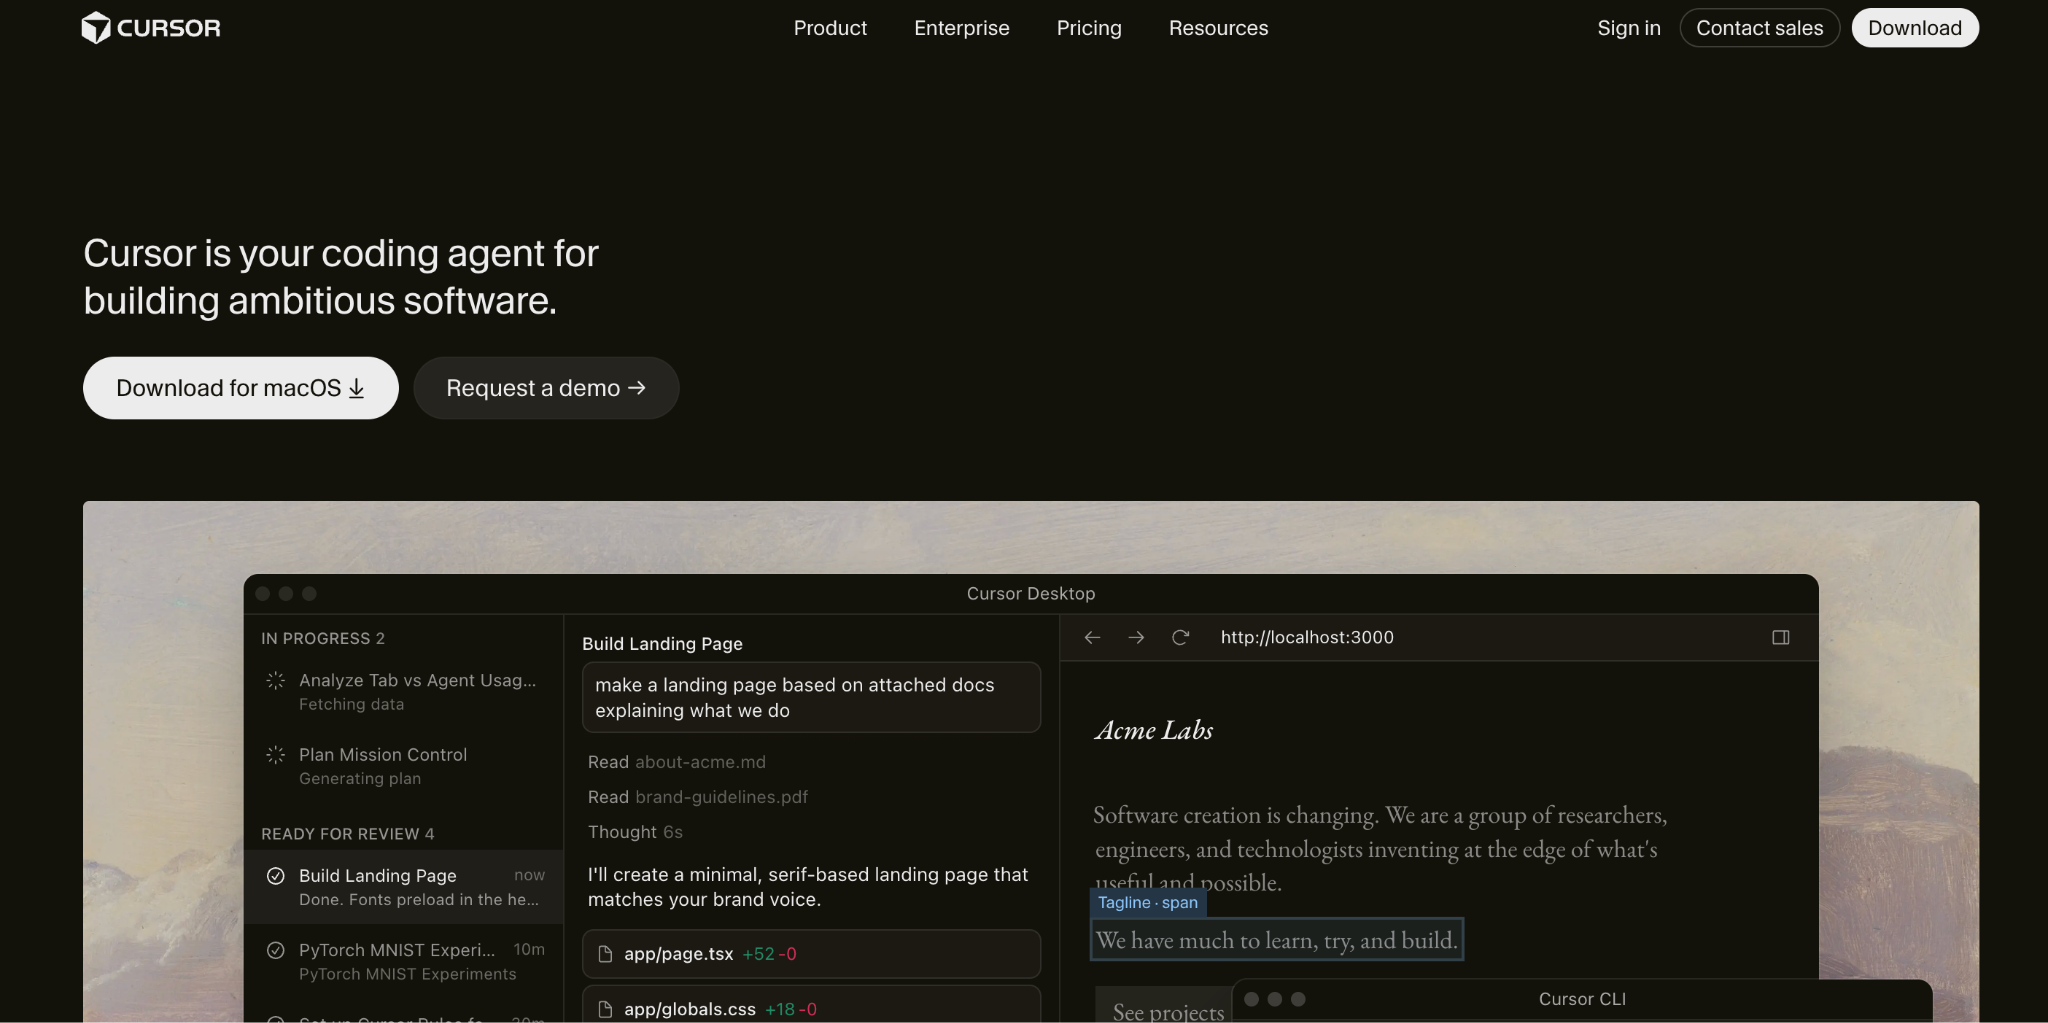Open the Product menu
Viewport: 2048px width, 1023px height.
point(830,28)
